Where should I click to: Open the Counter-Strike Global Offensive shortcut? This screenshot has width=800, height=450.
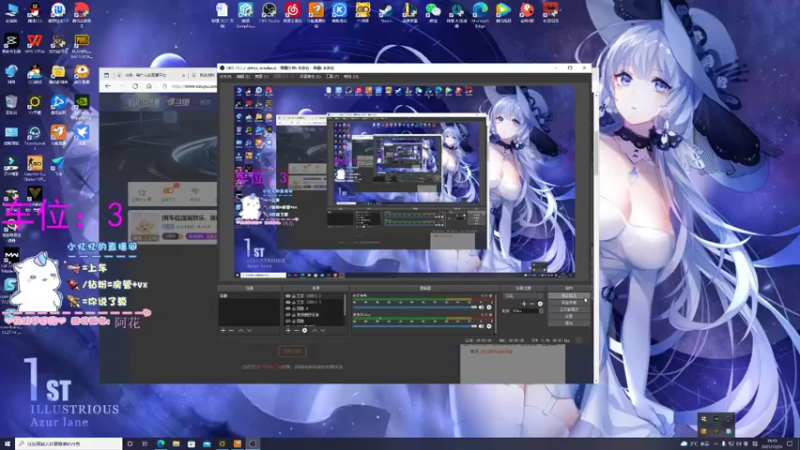click(35, 167)
